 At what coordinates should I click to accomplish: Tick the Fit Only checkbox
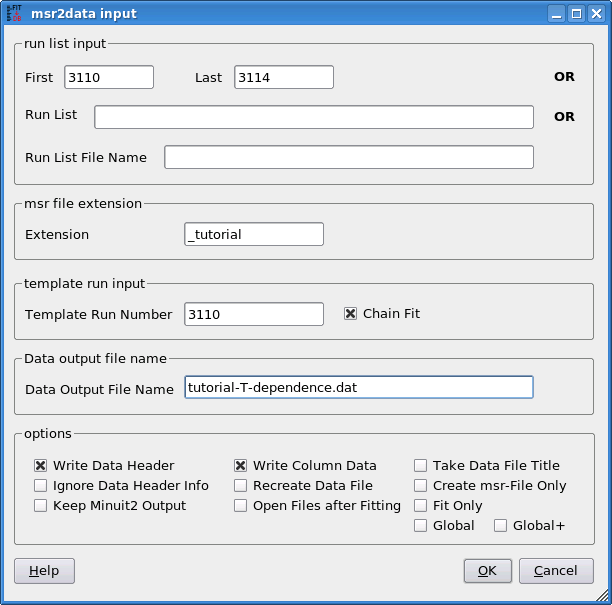tap(421, 506)
